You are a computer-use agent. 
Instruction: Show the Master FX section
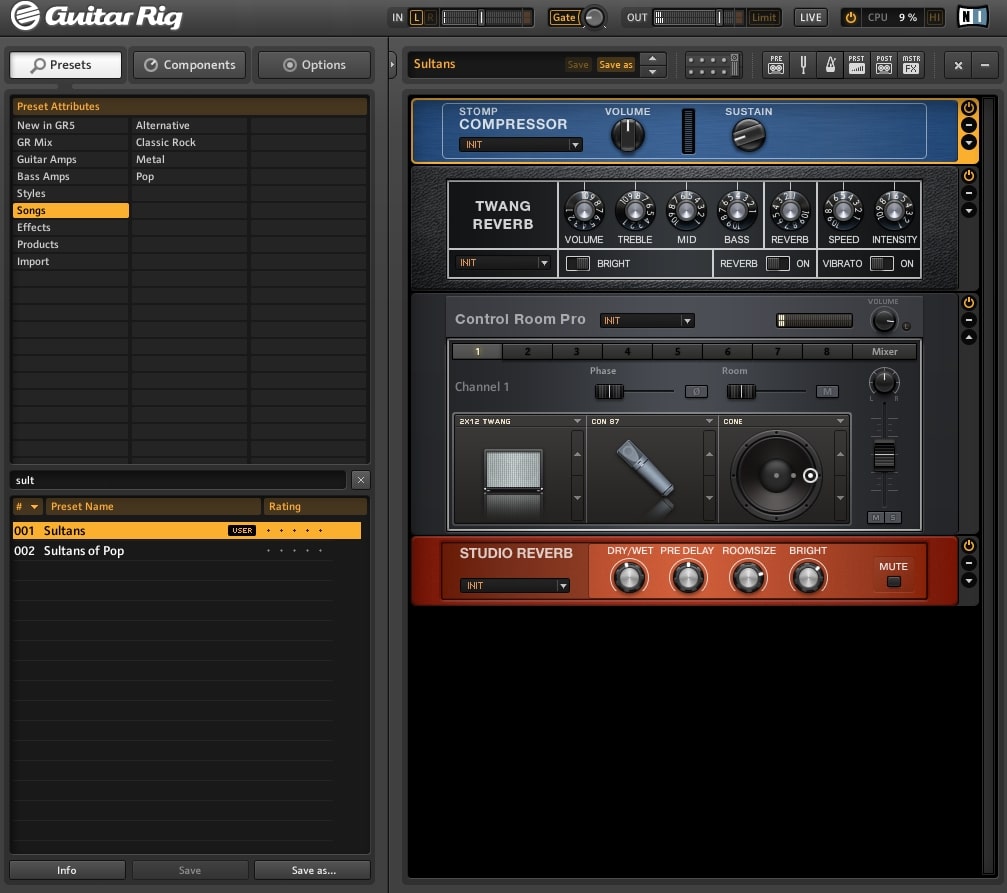point(911,65)
